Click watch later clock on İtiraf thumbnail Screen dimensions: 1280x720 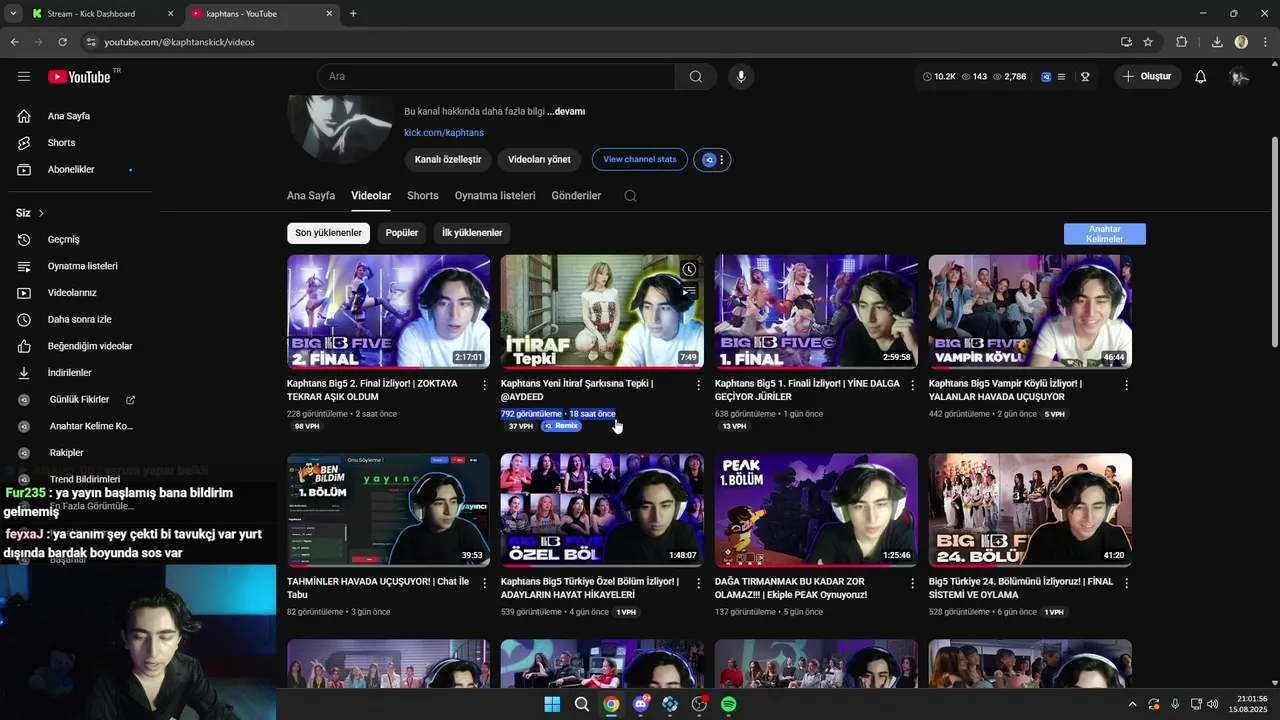[689, 270]
